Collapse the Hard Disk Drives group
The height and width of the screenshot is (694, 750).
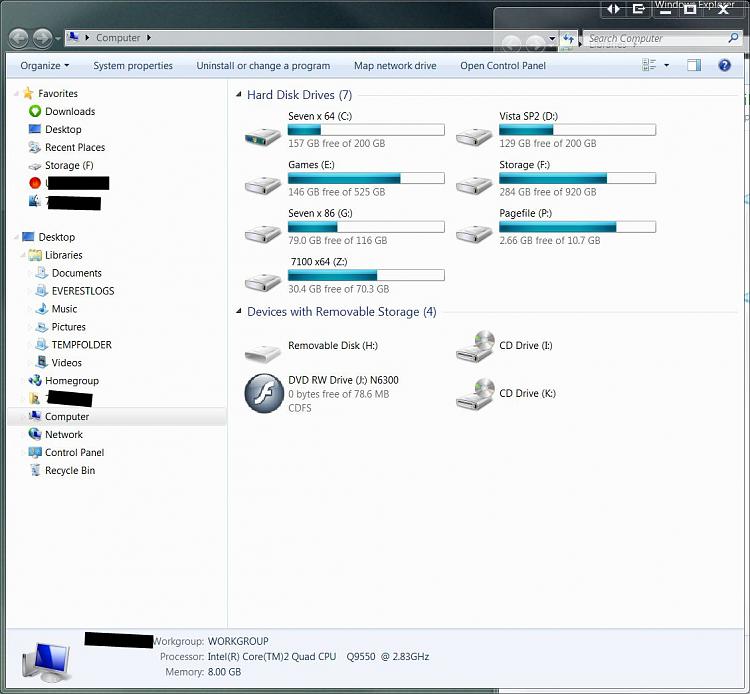tap(239, 95)
